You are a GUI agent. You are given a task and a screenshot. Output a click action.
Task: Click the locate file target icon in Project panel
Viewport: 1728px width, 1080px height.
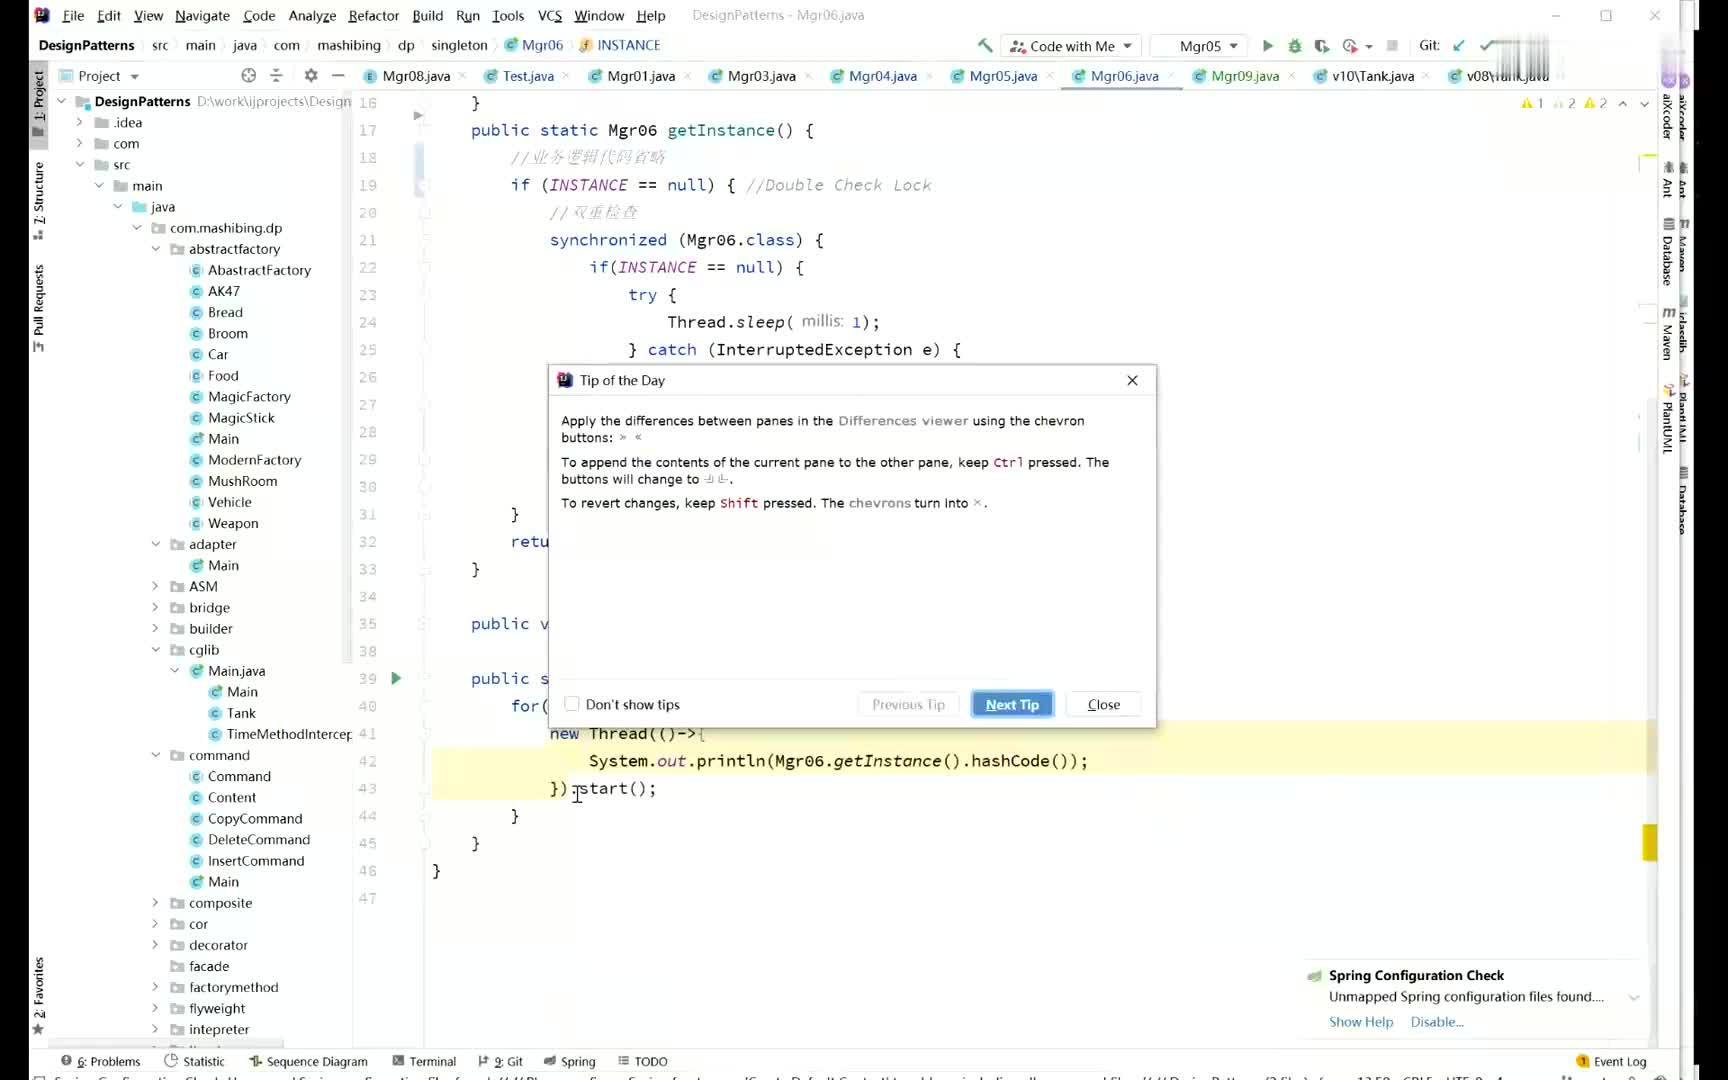click(x=249, y=76)
